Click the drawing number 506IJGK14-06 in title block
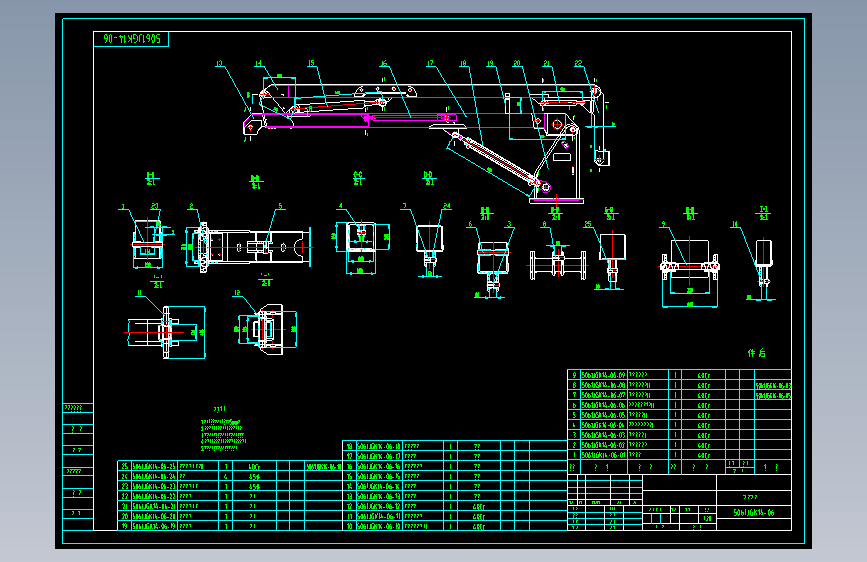This screenshot has height=562, width=867. point(754,512)
